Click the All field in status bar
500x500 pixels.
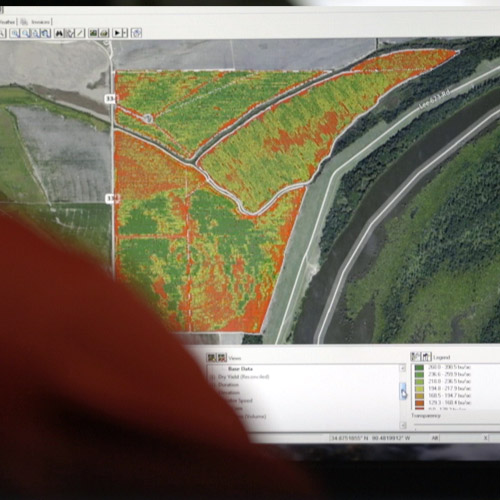[x=435, y=438]
